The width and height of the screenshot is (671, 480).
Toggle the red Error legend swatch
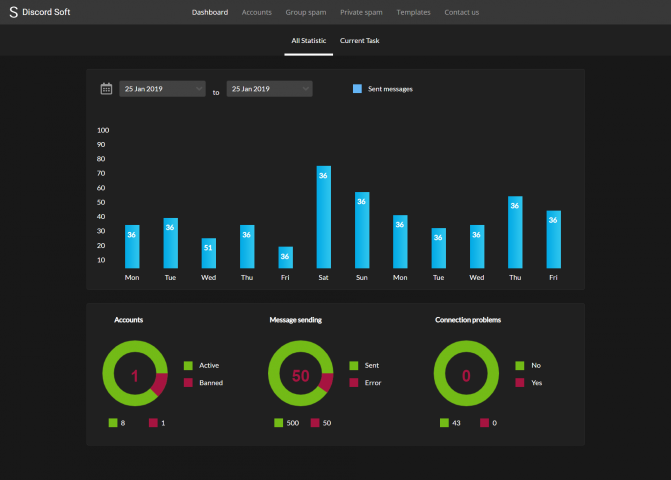[x=353, y=382]
